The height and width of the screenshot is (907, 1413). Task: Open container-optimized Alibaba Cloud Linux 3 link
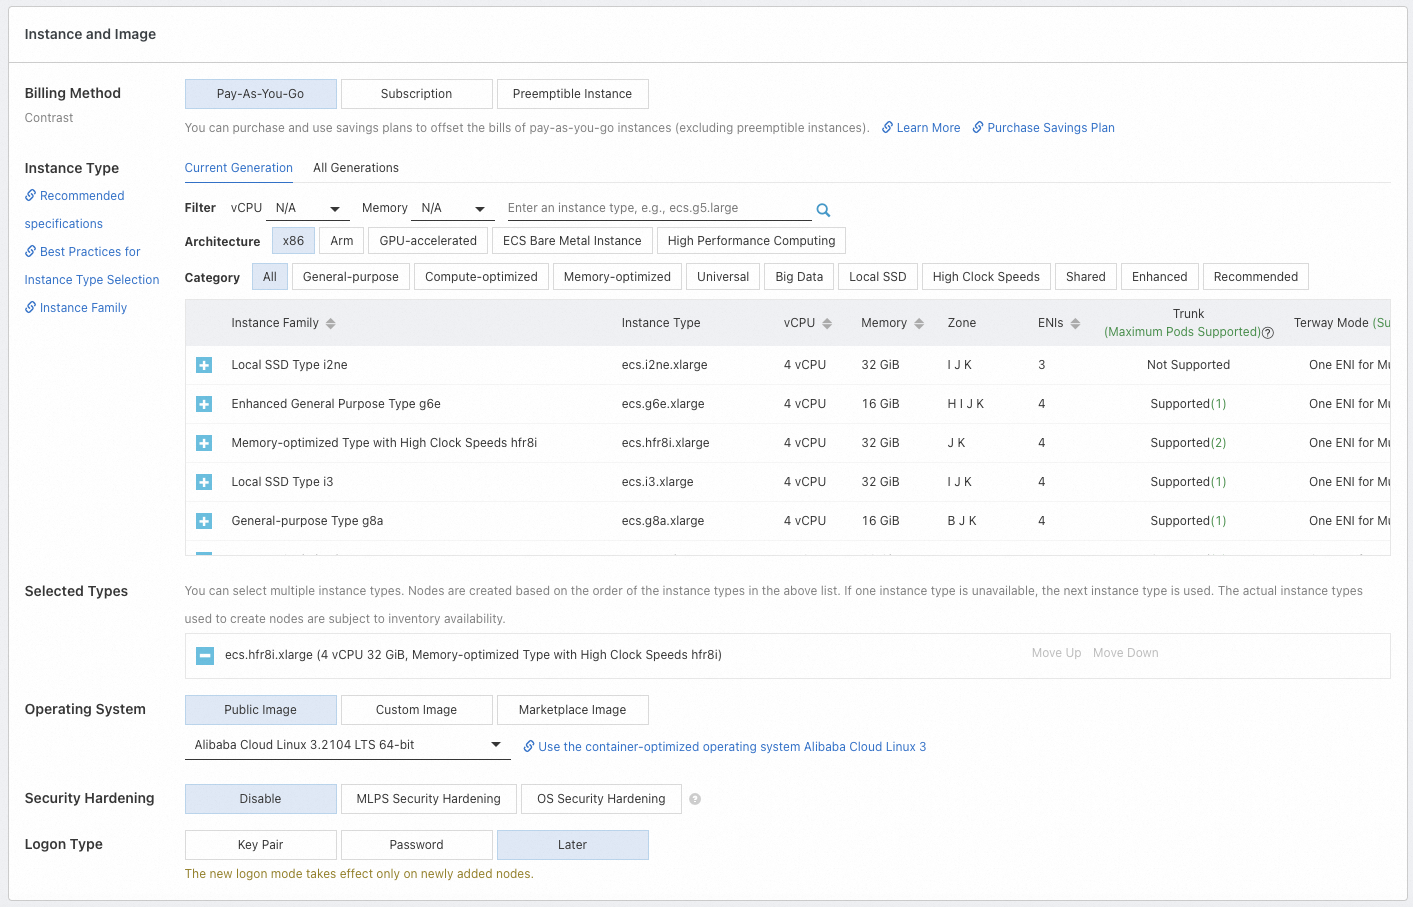click(x=725, y=747)
